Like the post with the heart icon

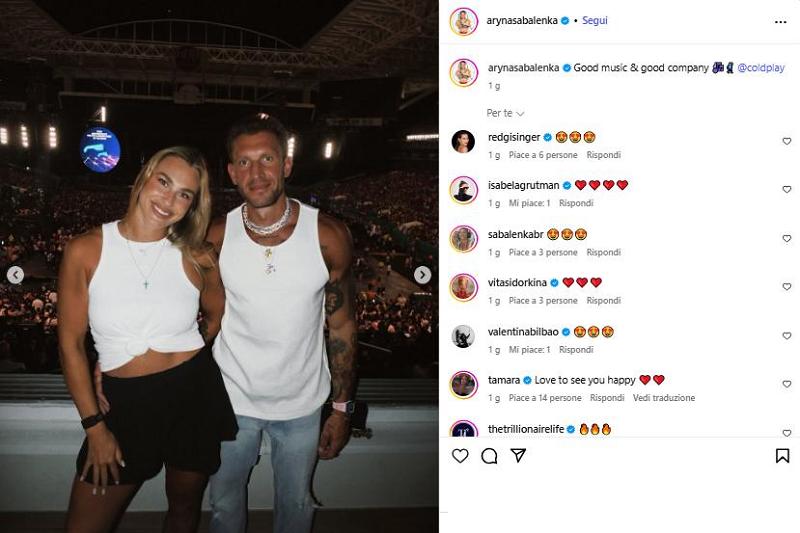pyautogui.click(x=460, y=456)
